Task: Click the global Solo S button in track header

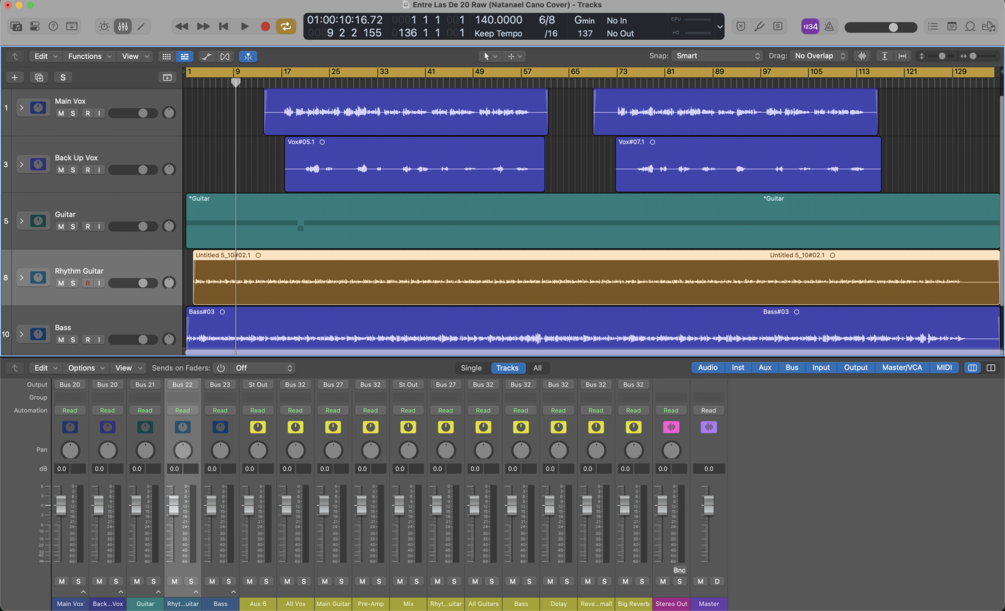Action: [63, 78]
